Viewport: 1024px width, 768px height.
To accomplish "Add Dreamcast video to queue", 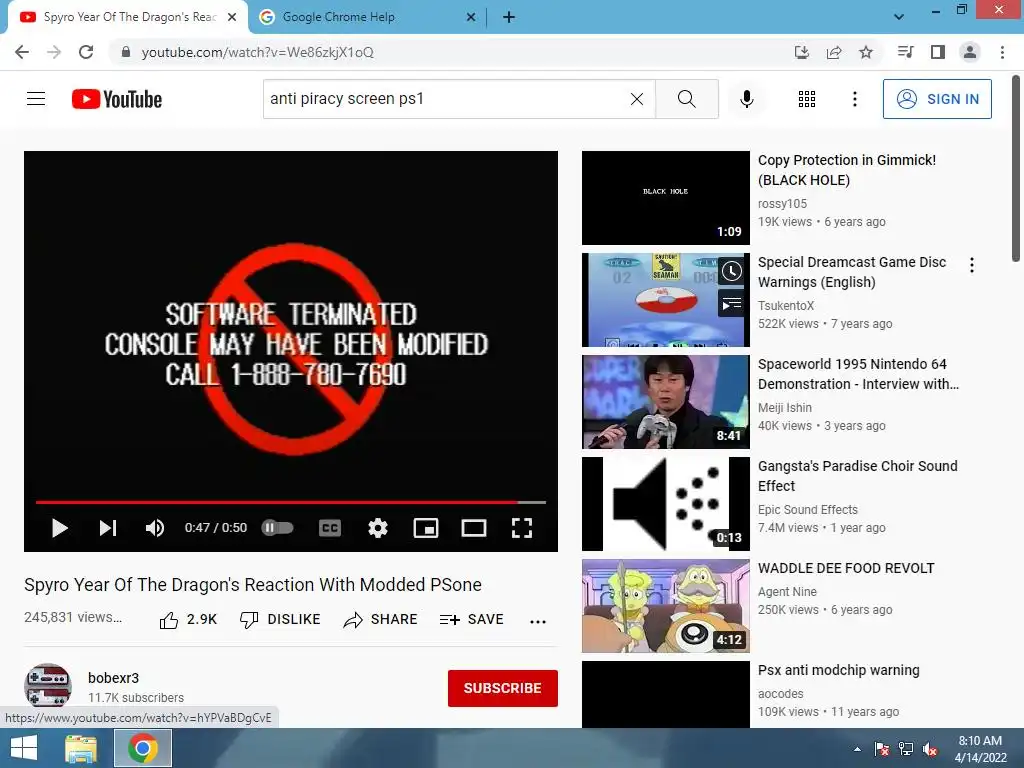I will click(x=731, y=304).
